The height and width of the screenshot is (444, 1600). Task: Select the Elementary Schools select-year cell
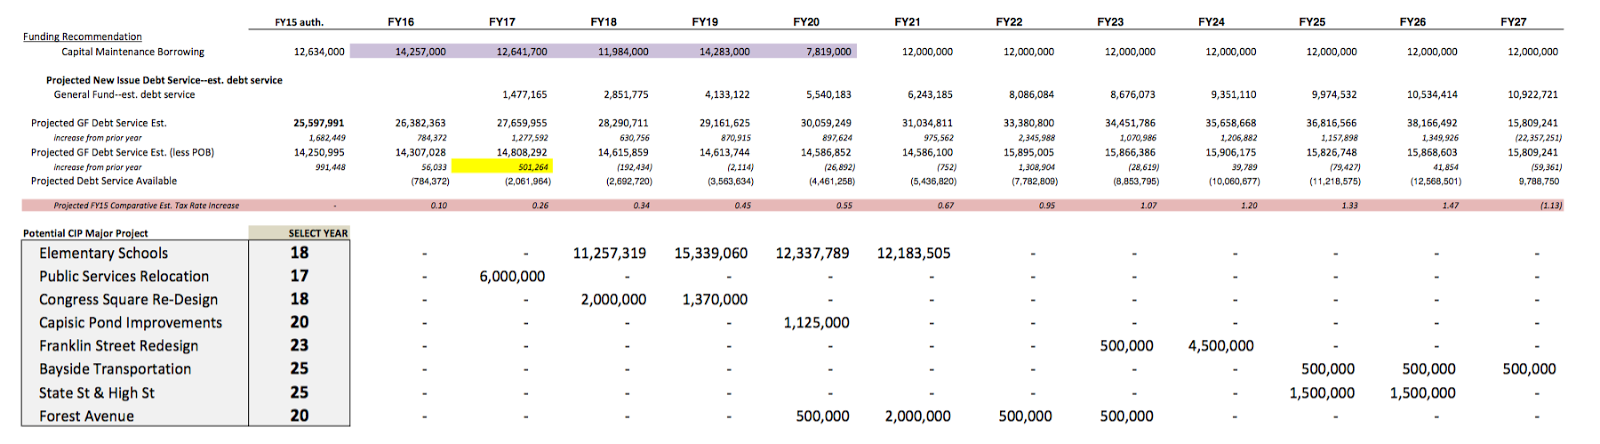(x=299, y=253)
